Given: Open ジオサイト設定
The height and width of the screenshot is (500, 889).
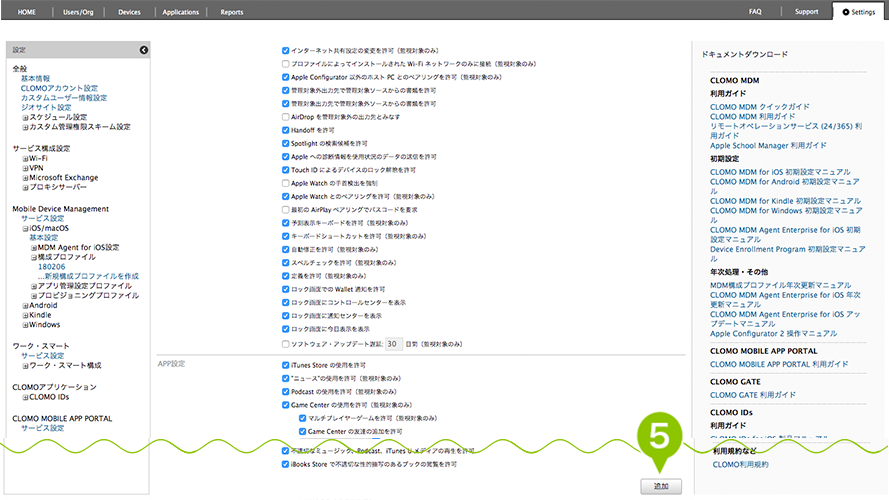Looking at the screenshot, I should 46,107.
